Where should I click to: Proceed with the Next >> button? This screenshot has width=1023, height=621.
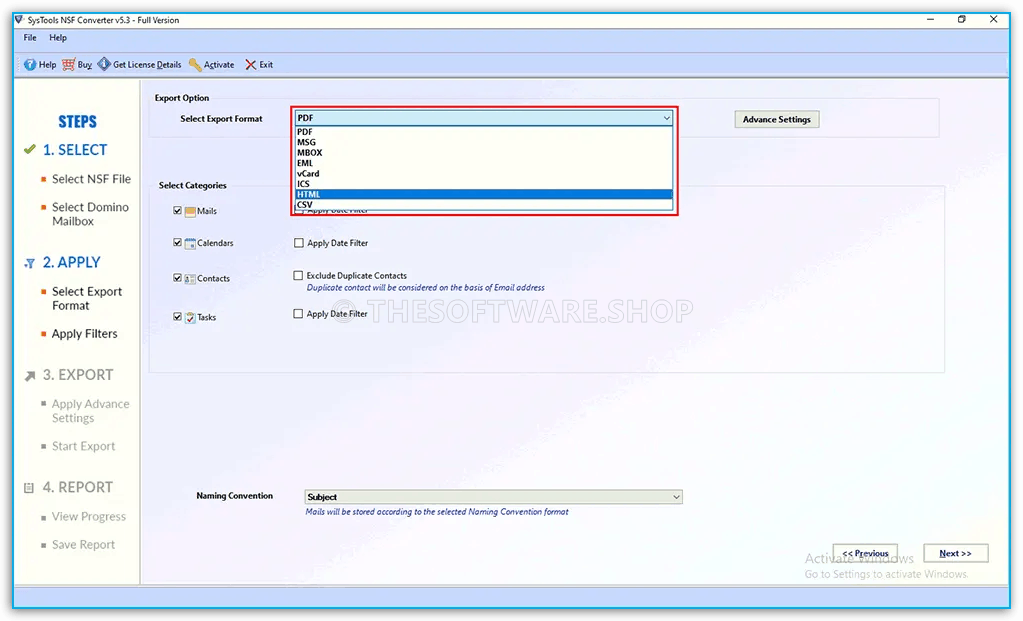click(x=956, y=553)
